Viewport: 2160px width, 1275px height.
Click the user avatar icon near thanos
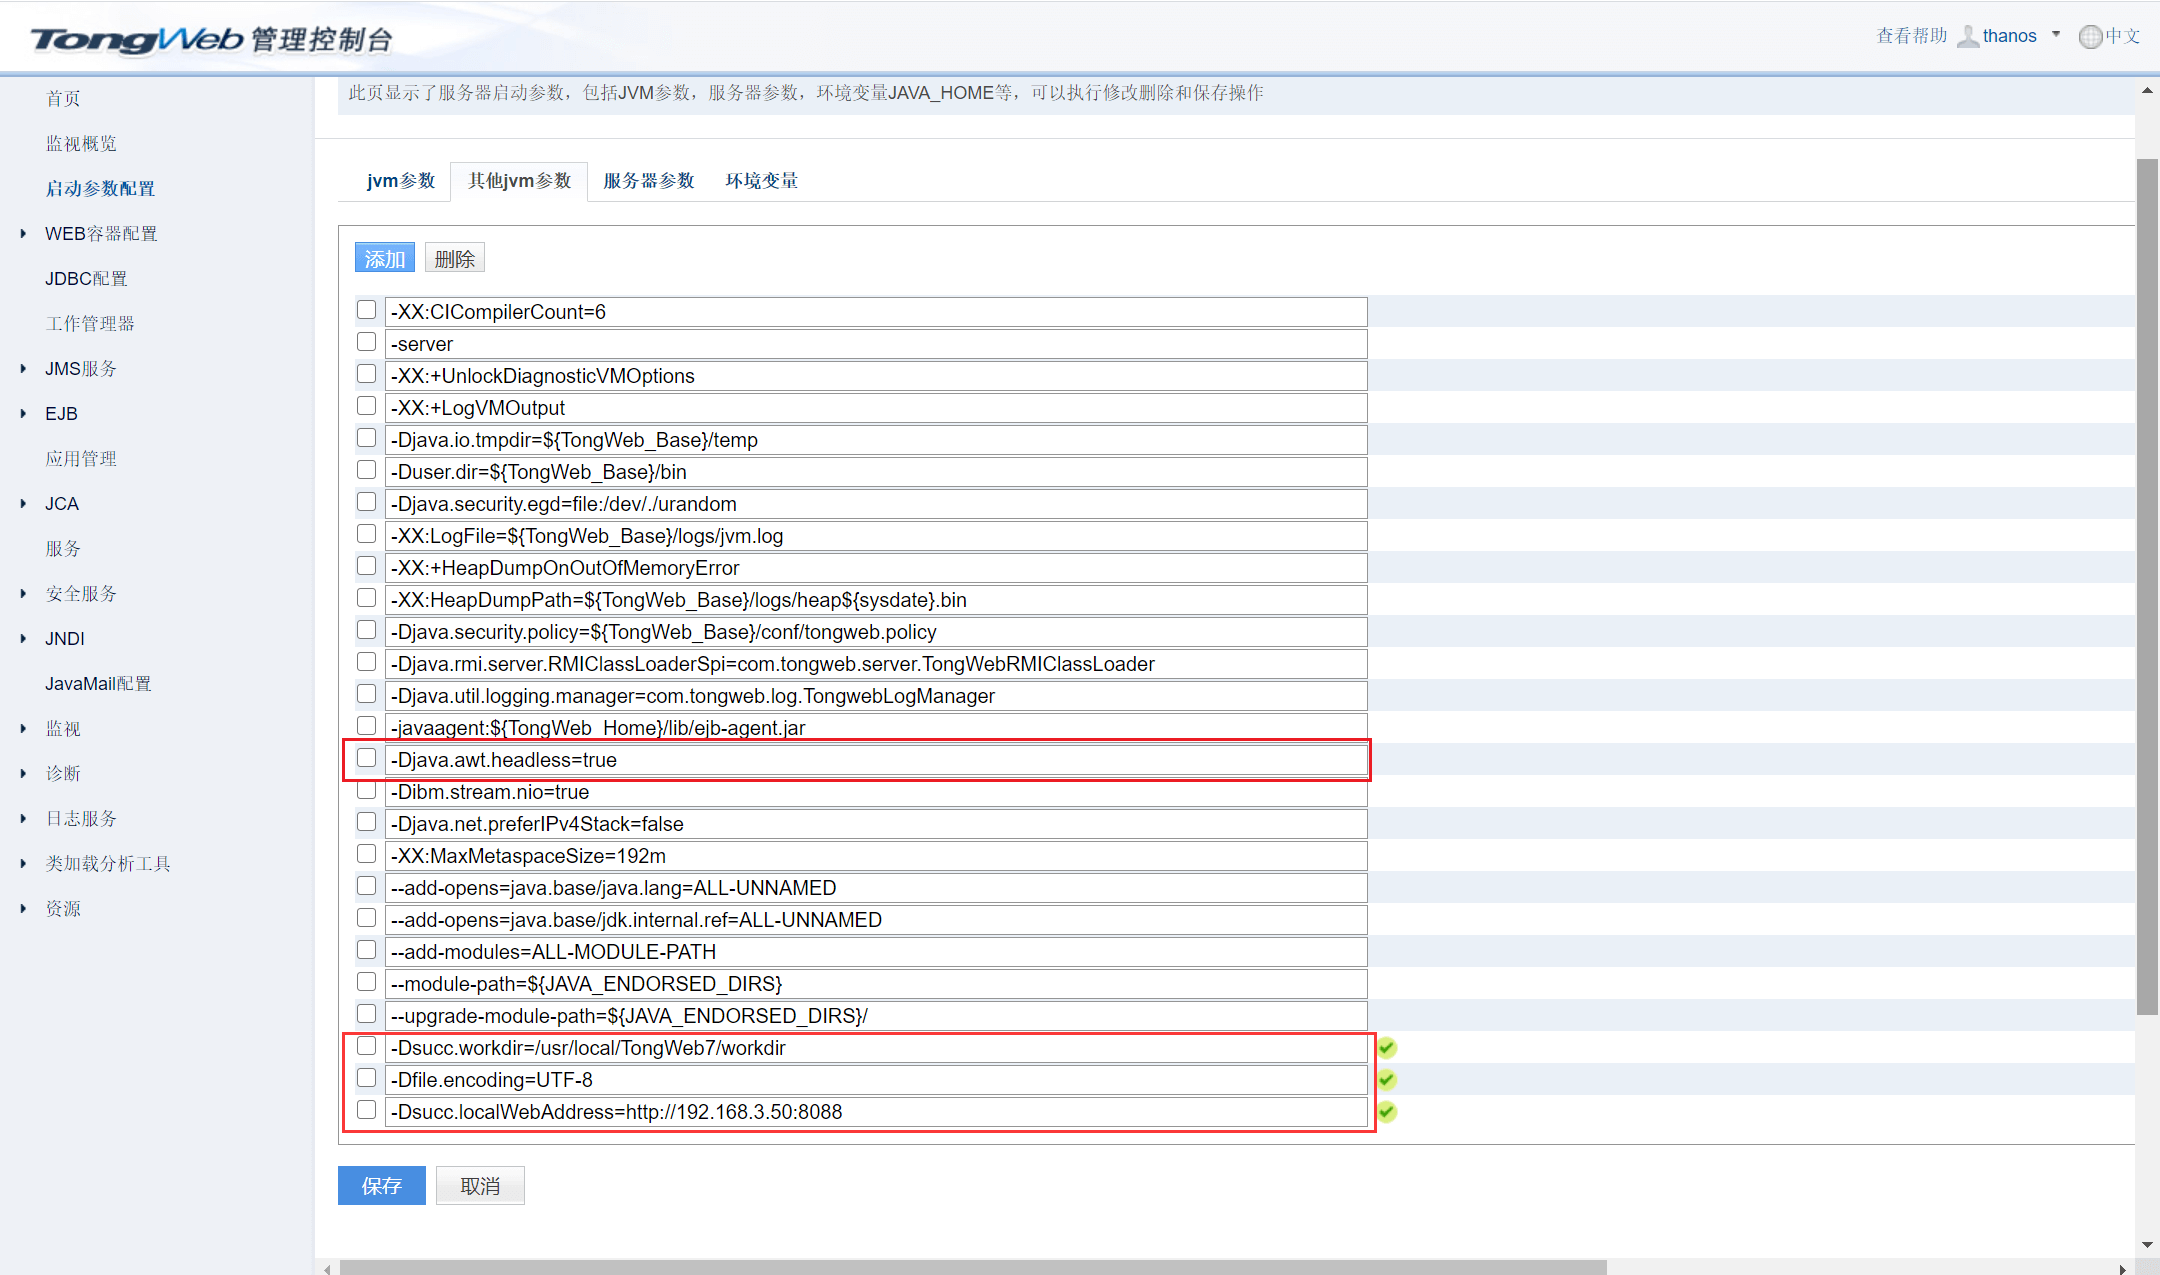pyautogui.click(x=1967, y=36)
